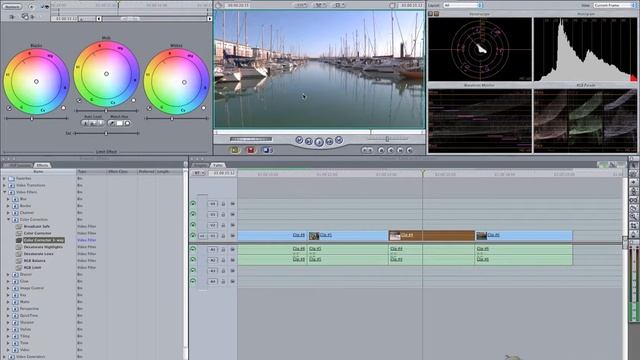Image resolution: width=640 pixels, height=360 pixels.
Task: Select the Crop tool in tool palette
Action: (x=633, y=225)
